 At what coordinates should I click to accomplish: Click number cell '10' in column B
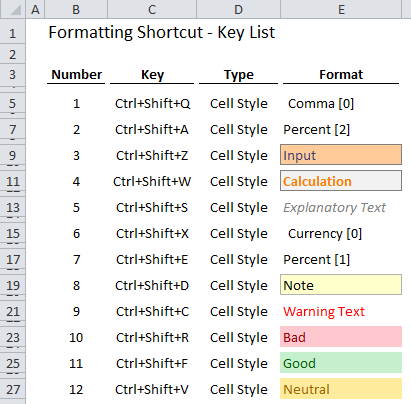tap(76, 337)
